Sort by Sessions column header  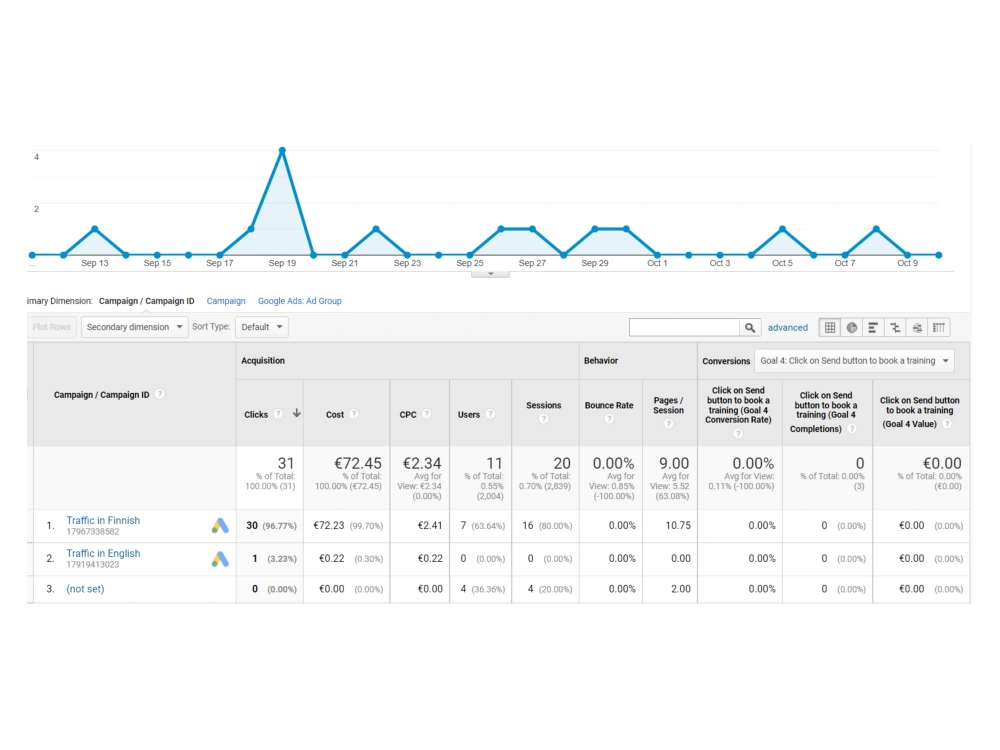tap(543, 406)
